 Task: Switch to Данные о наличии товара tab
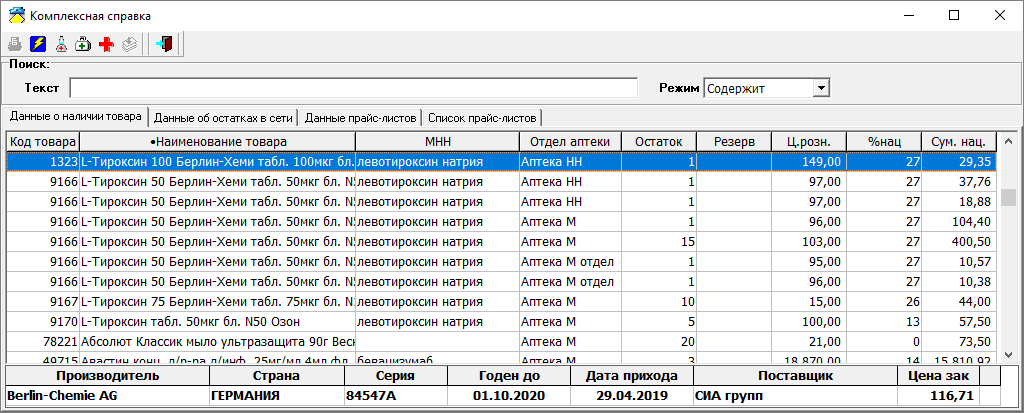[75, 117]
